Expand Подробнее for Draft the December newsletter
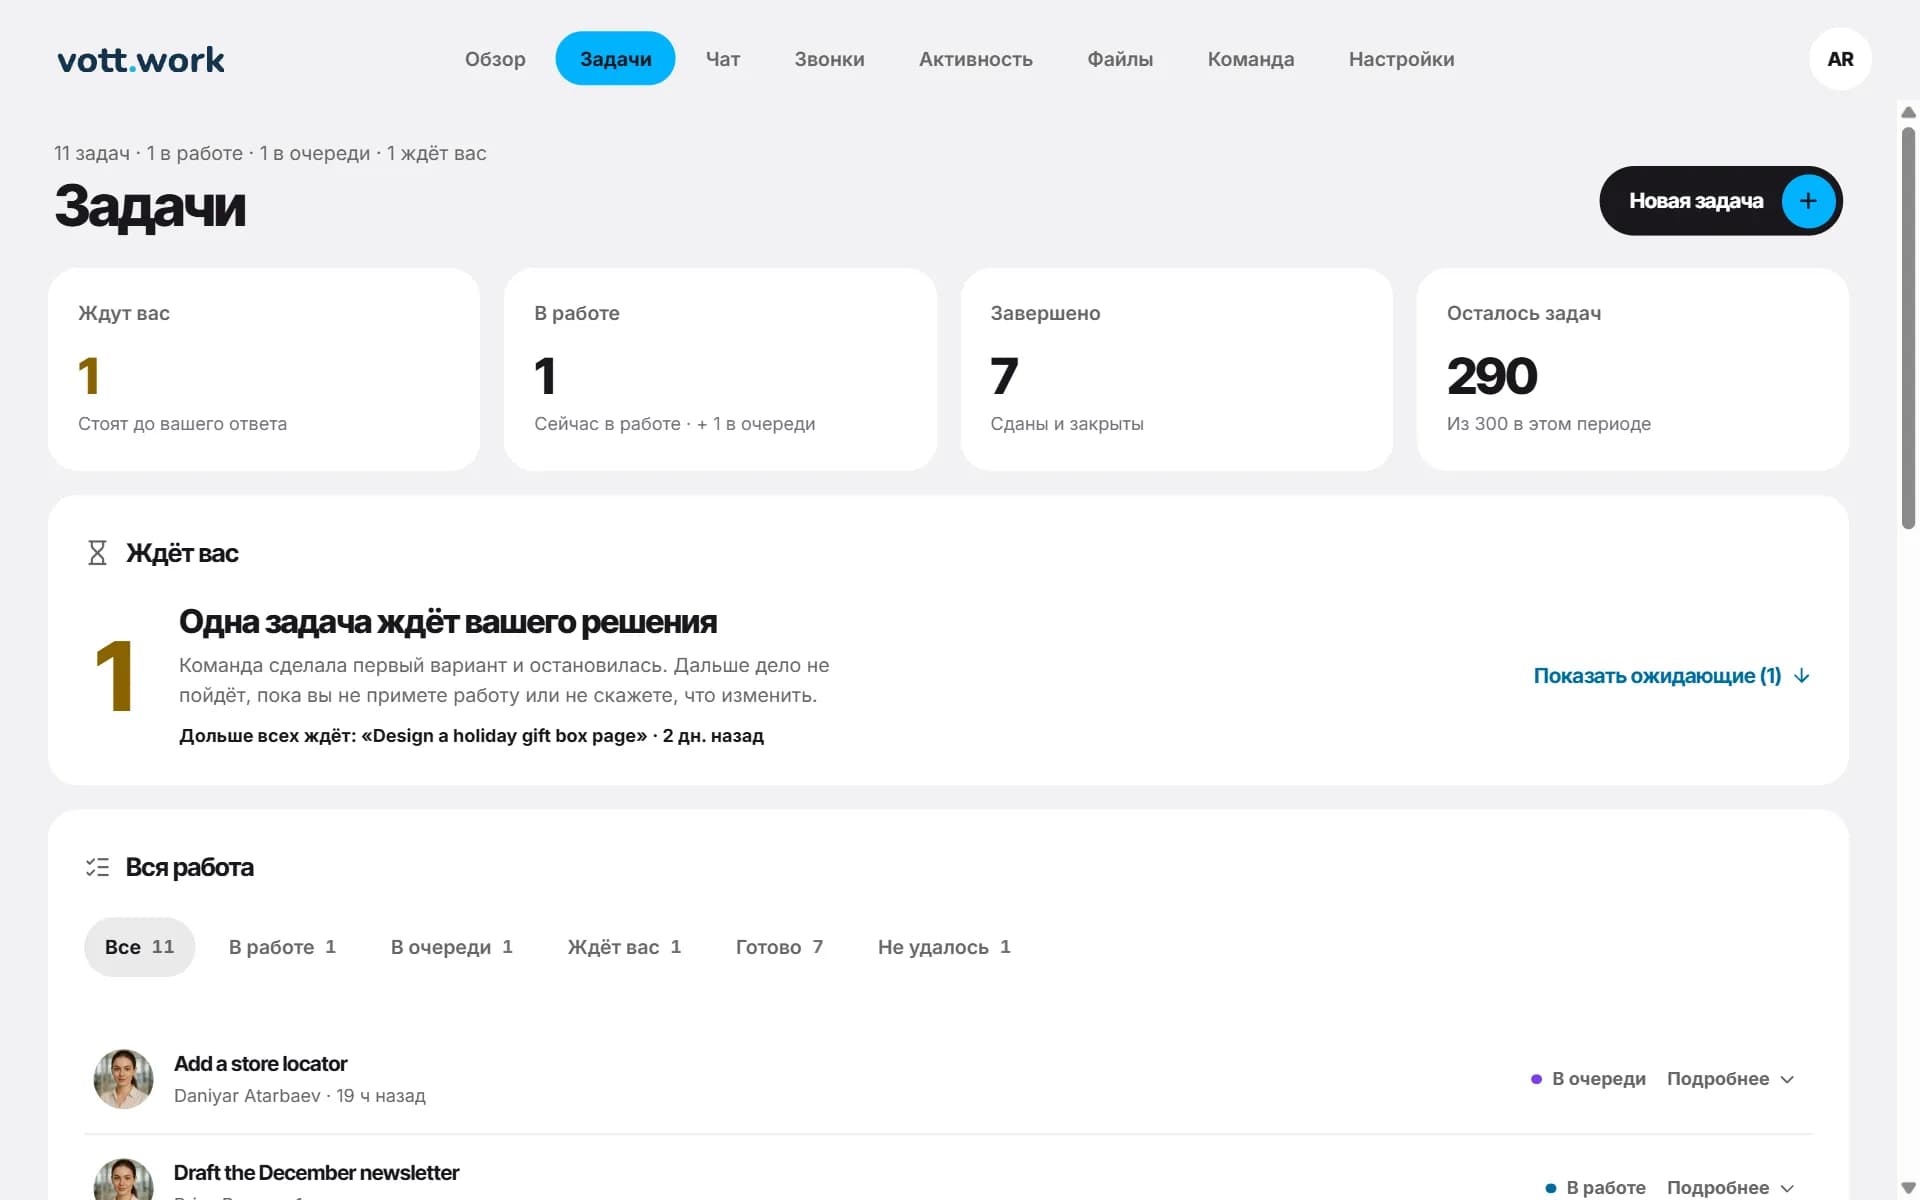Screen dimensions: 1920x1200 pyautogui.click(x=1731, y=1187)
